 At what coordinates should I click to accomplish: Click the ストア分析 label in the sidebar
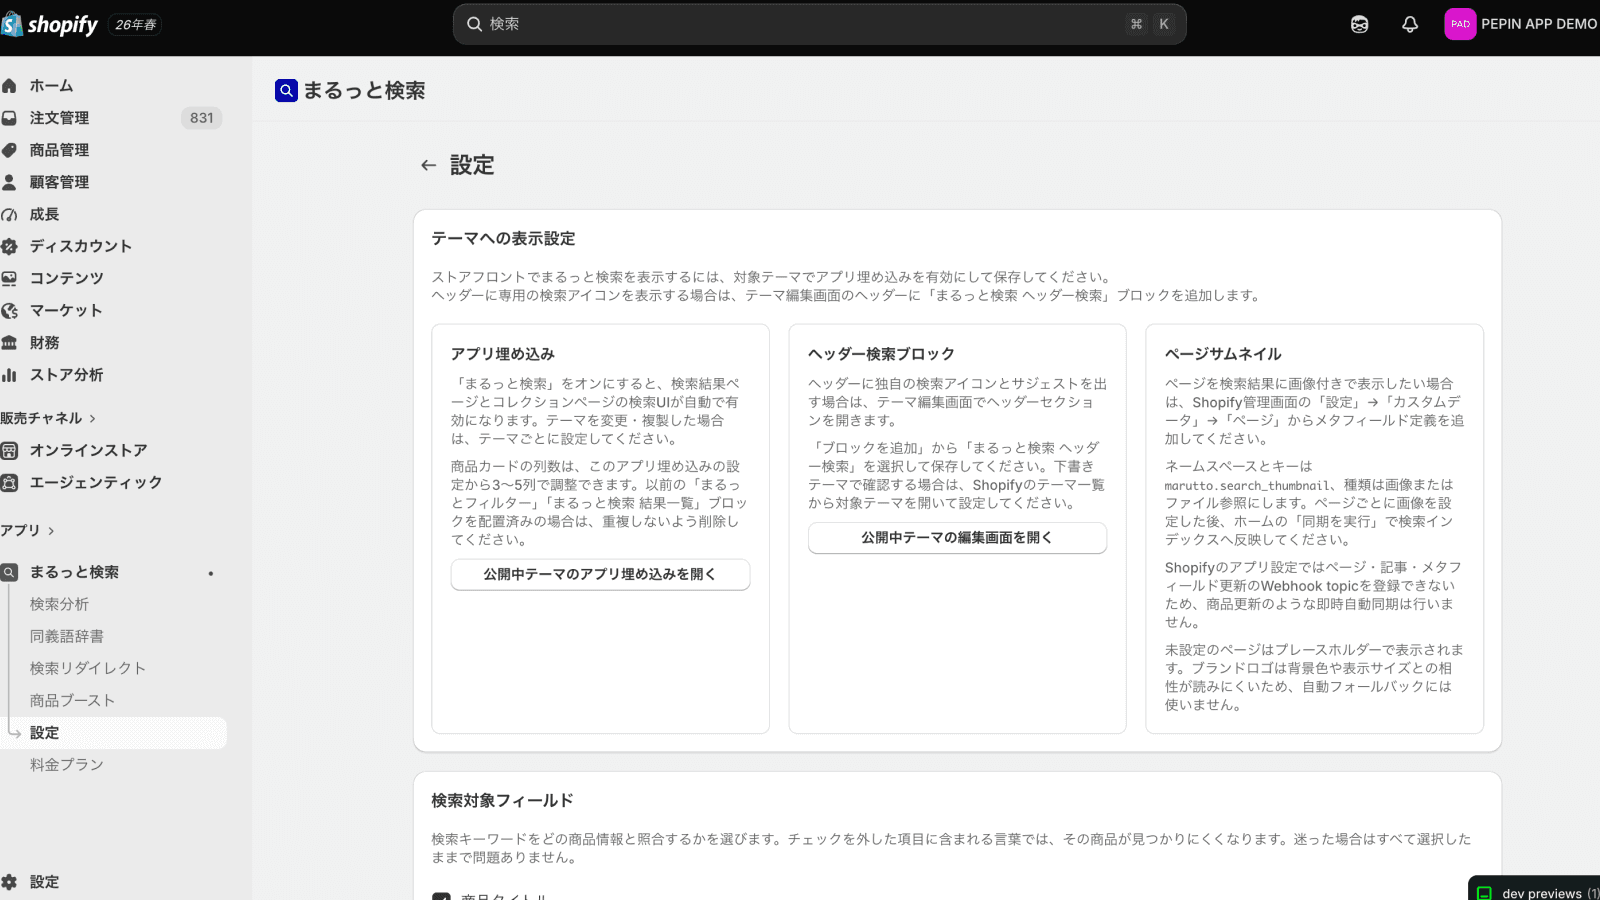[x=66, y=375]
